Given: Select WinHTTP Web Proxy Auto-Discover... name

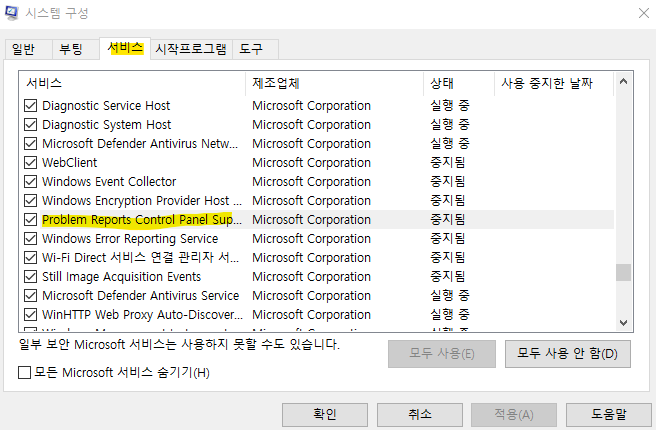Looking at the screenshot, I should (x=142, y=315).
